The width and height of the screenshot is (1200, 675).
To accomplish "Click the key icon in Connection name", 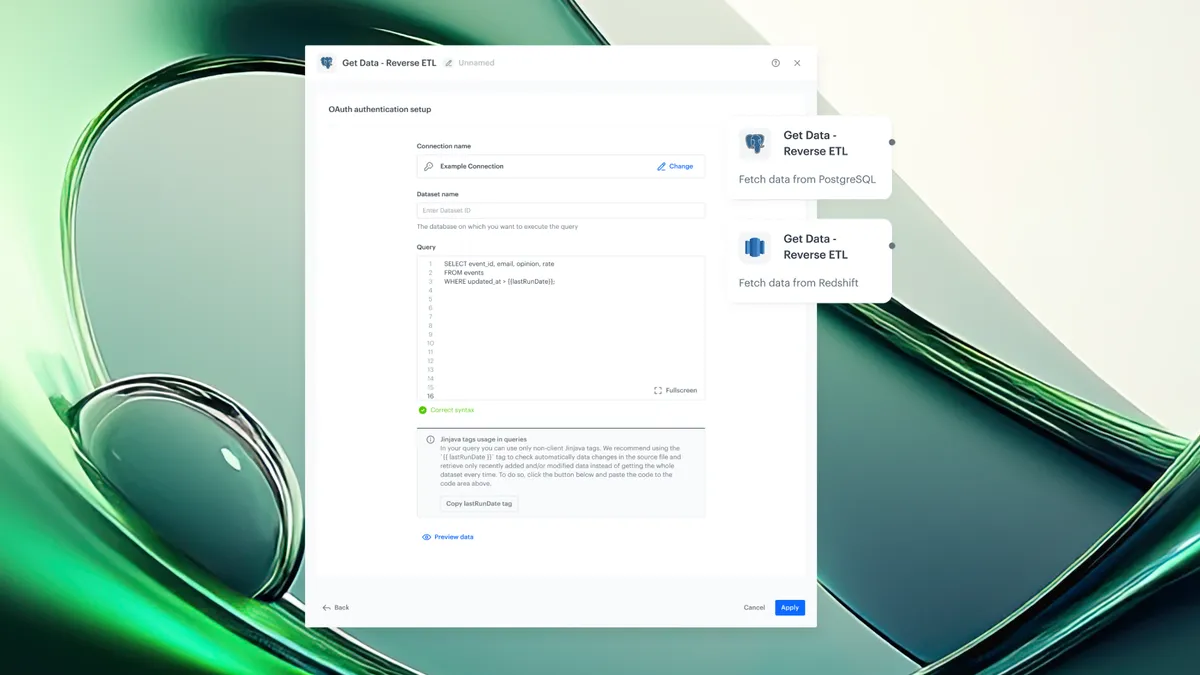I will (x=429, y=167).
